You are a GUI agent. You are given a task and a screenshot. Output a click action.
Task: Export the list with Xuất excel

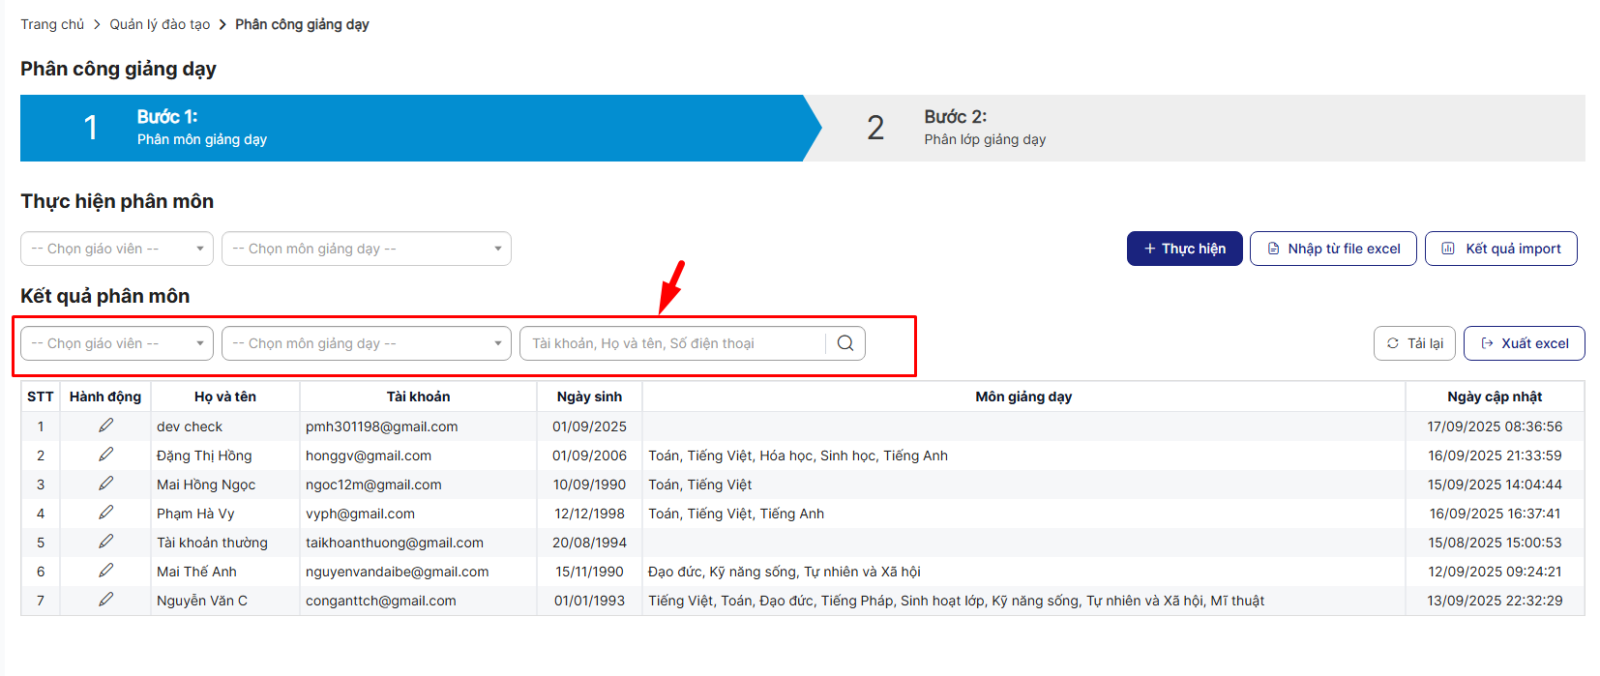pyautogui.click(x=1524, y=343)
